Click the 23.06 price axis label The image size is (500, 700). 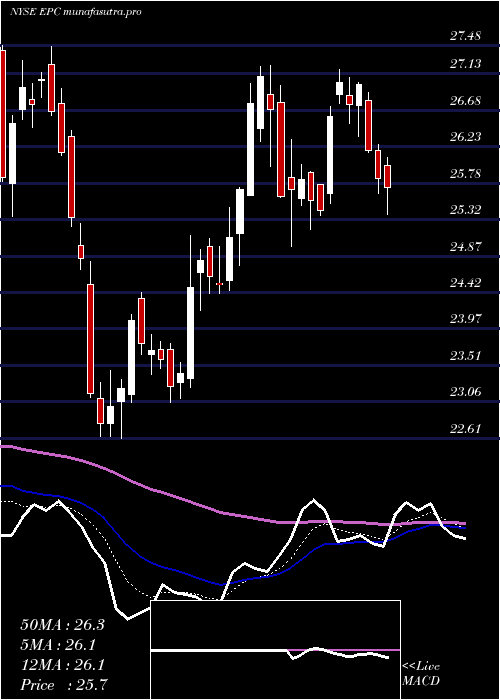pos(465,392)
